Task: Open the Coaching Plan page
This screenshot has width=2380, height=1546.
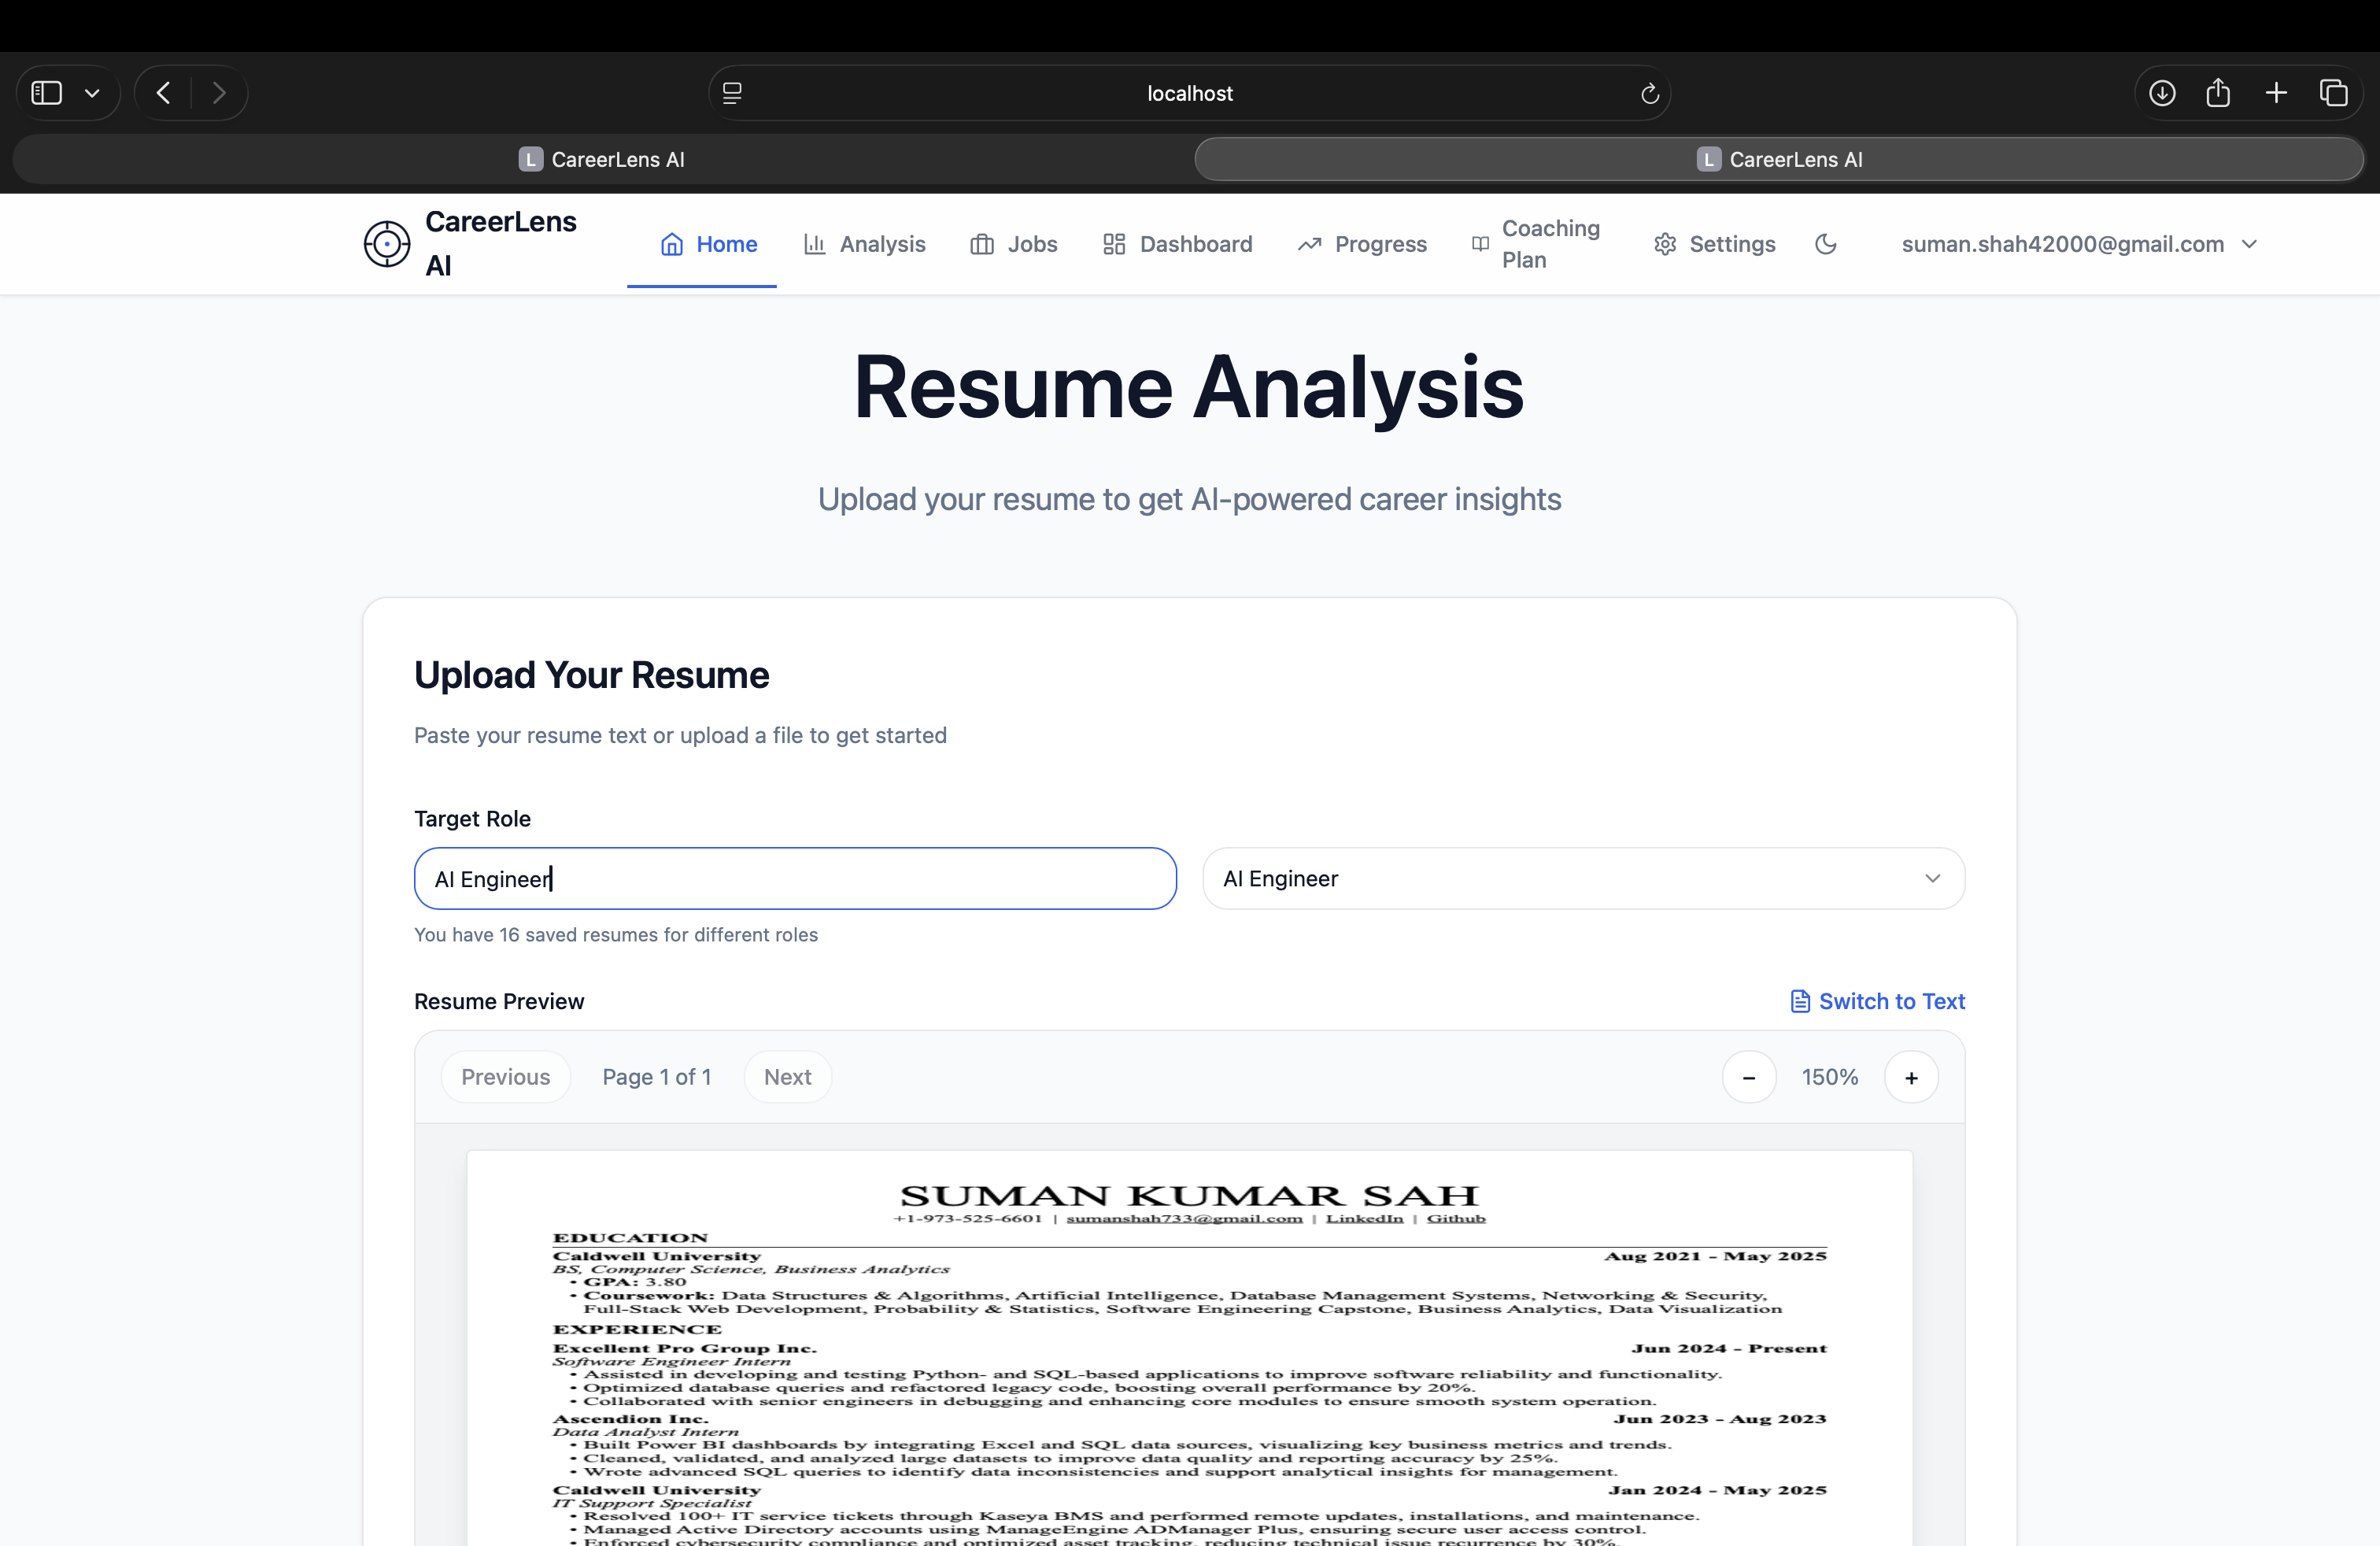Action: click(1537, 244)
